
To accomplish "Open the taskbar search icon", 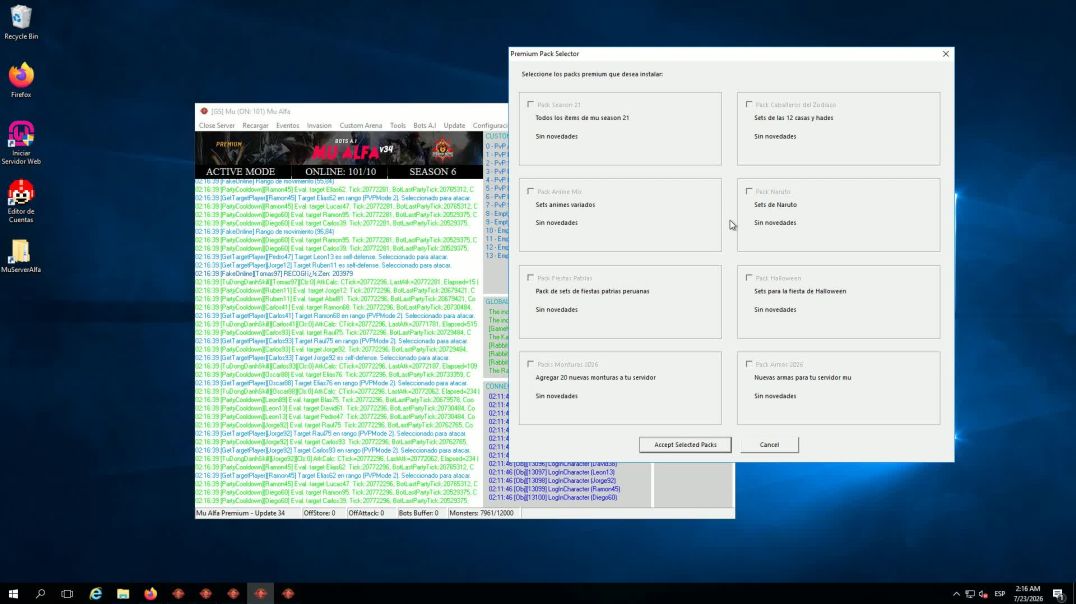I will [x=40, y=594].
